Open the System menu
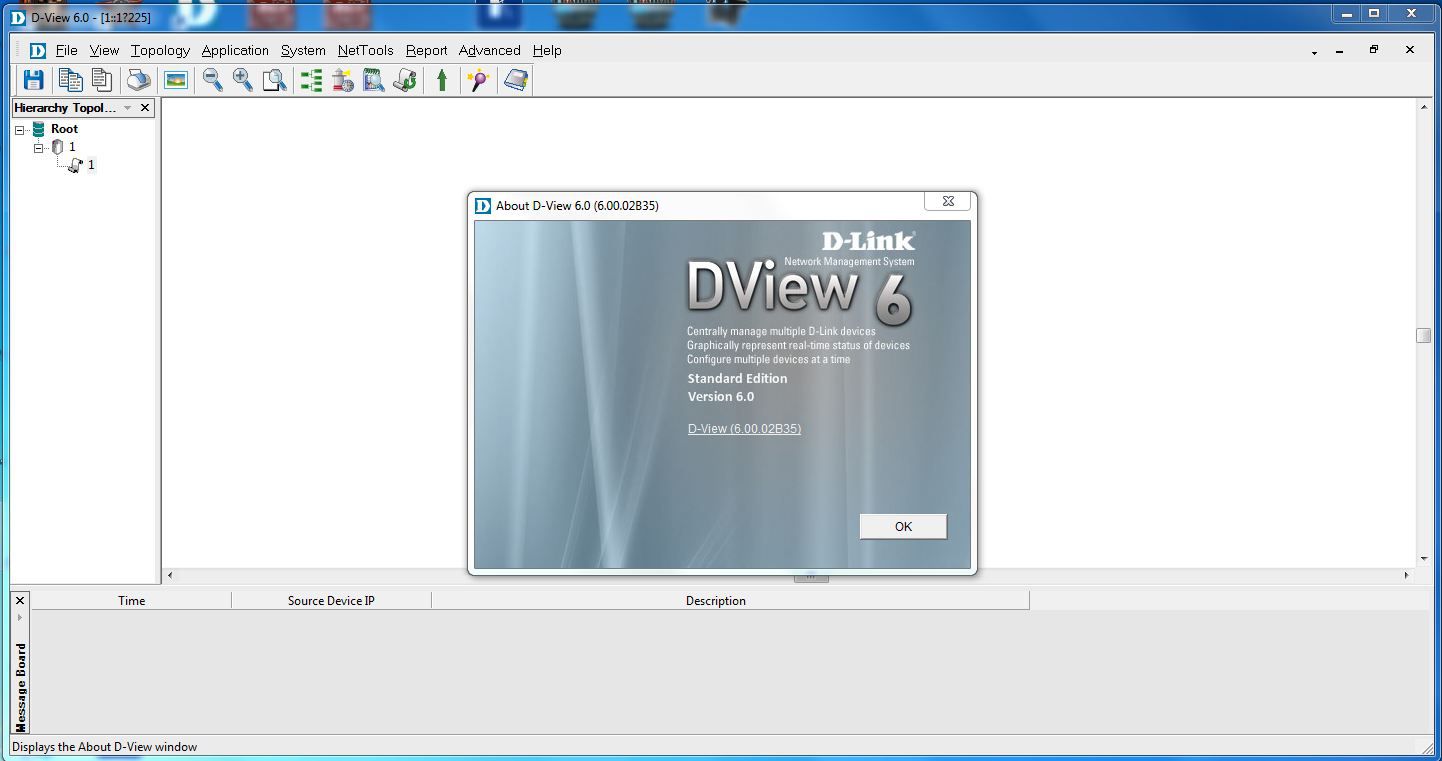Viewport: 1442px width, 761px height. (303, 50)
